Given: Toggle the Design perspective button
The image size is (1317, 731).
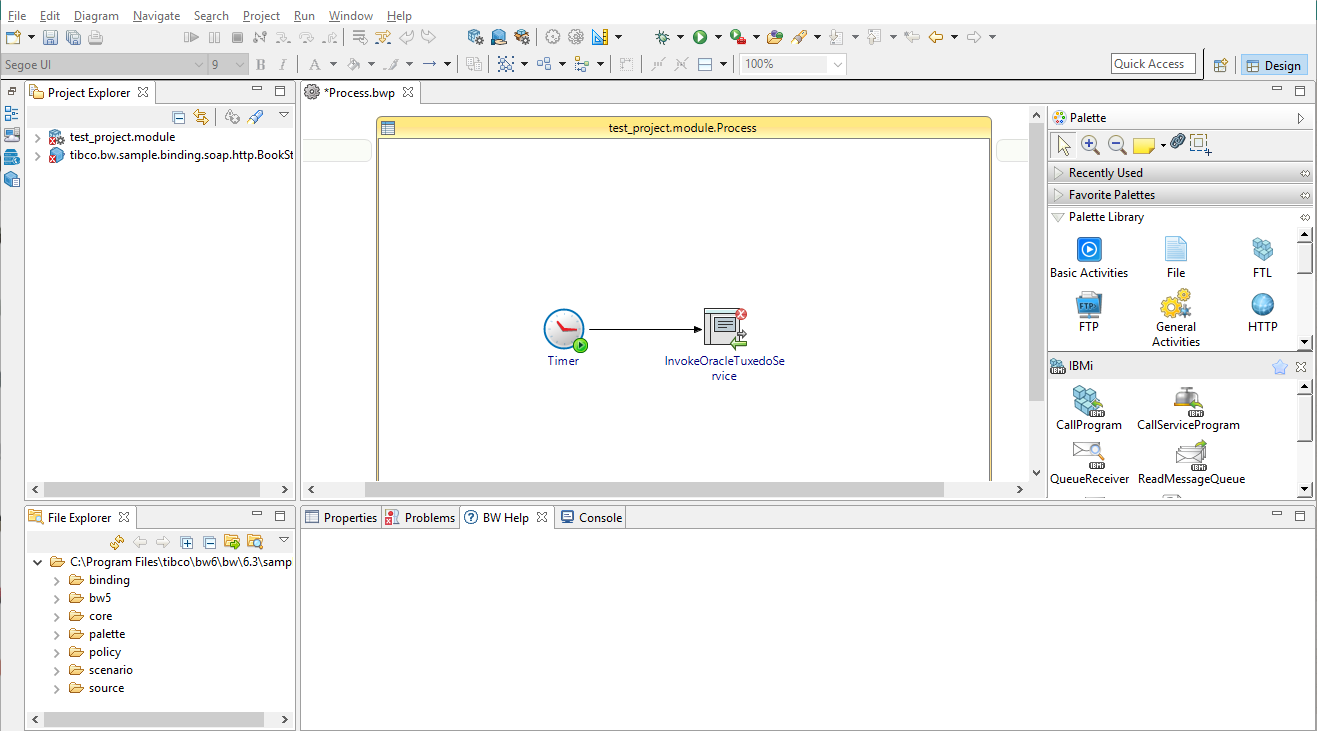Looking at the screenshot, I should tap(1273, 65).
